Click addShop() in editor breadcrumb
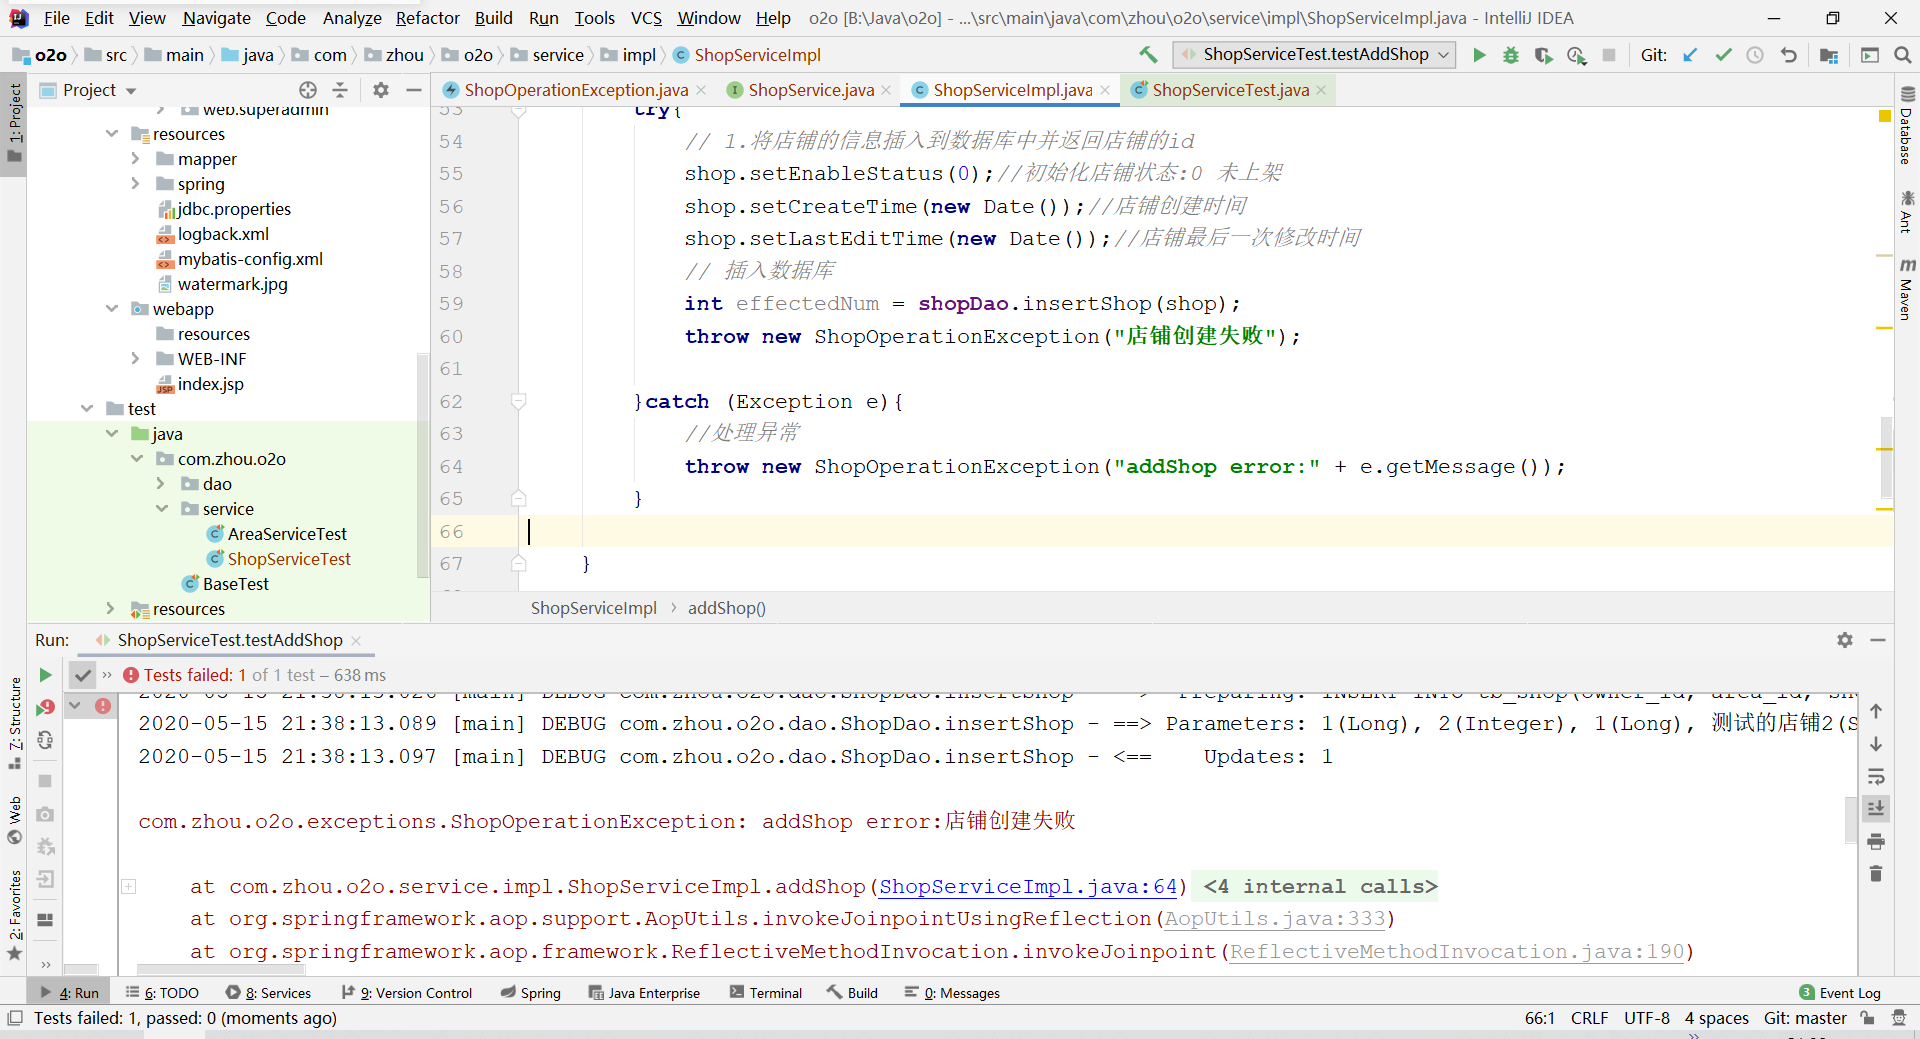The width and height of the screenshot is (1920, 1039). point(727,608)
